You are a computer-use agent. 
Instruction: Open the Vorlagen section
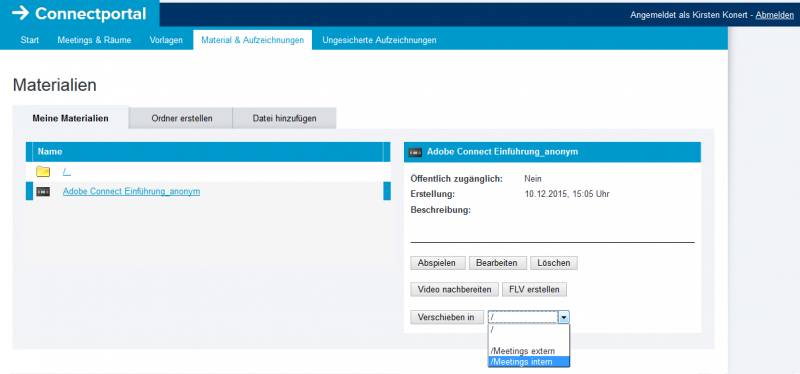[166, 40]
